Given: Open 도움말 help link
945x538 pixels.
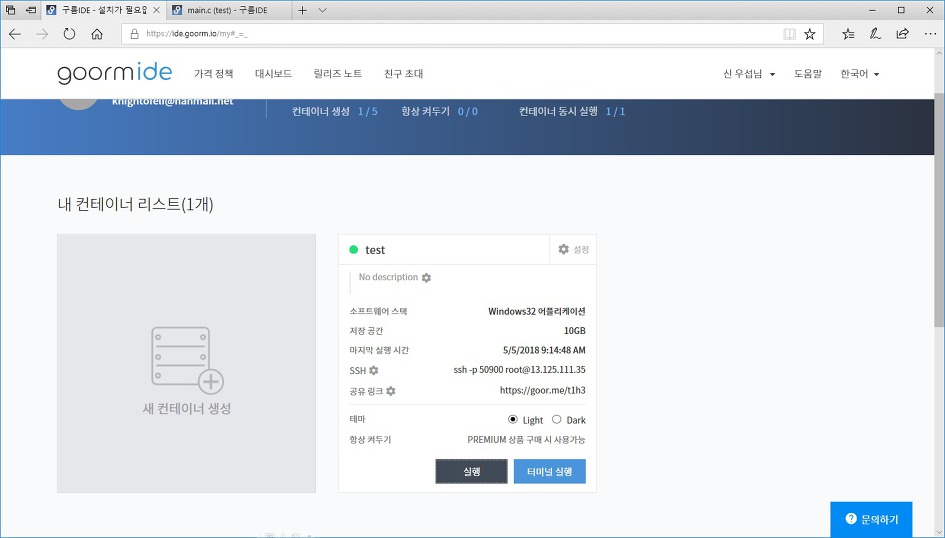Looking at the screenshot, I should click(808, 74).
